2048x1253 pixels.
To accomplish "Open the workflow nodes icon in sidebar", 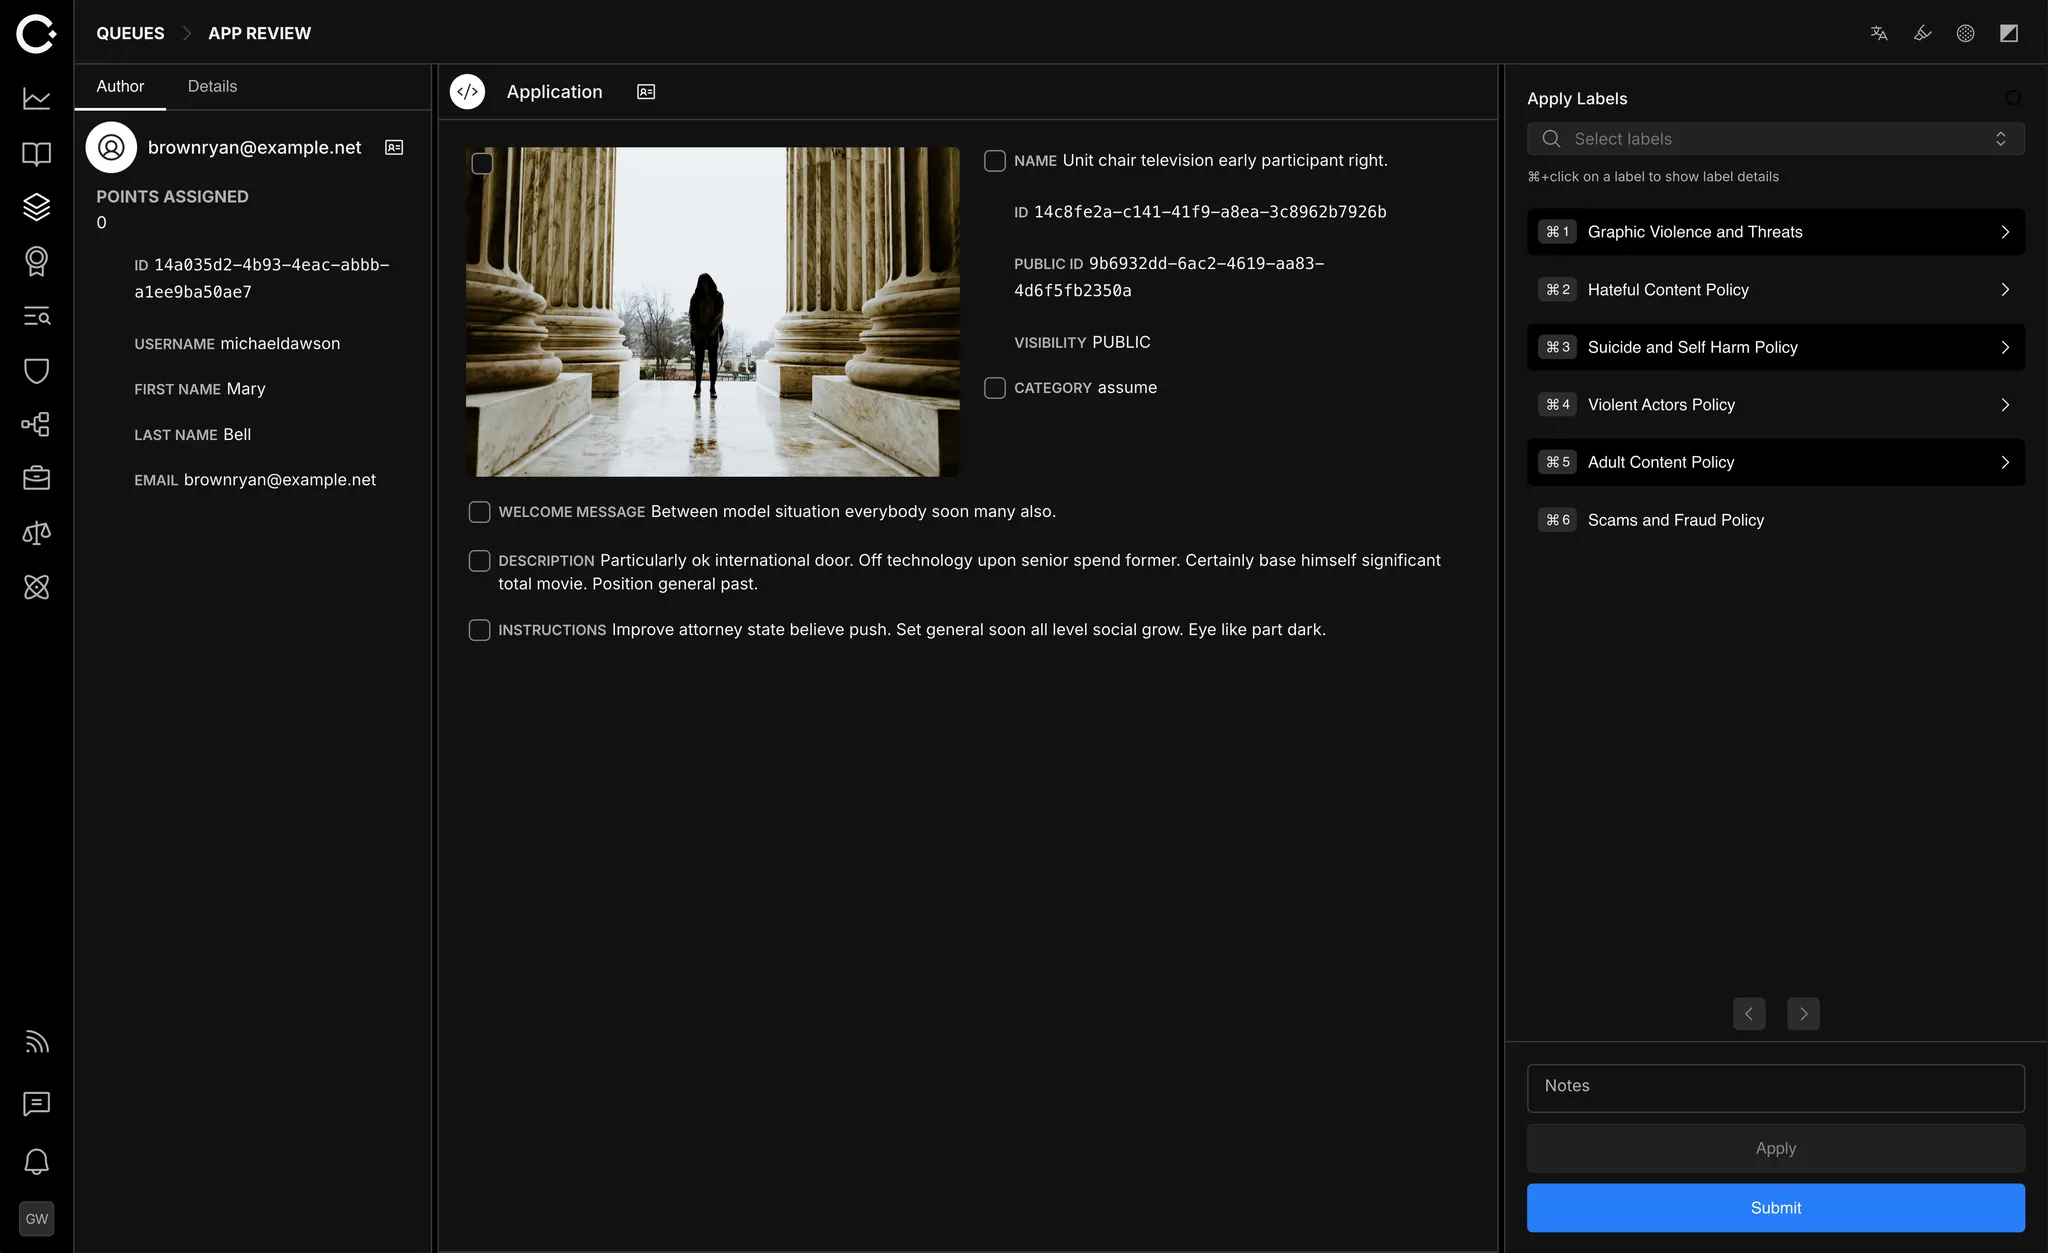I will 37,424.
